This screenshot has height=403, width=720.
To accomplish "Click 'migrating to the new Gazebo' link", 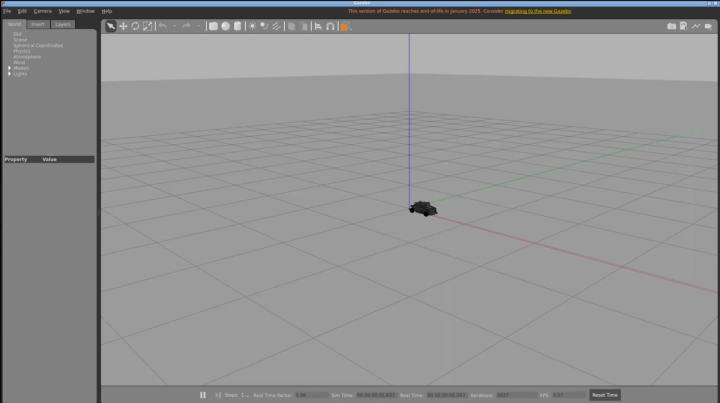I will tap(538, 11).
